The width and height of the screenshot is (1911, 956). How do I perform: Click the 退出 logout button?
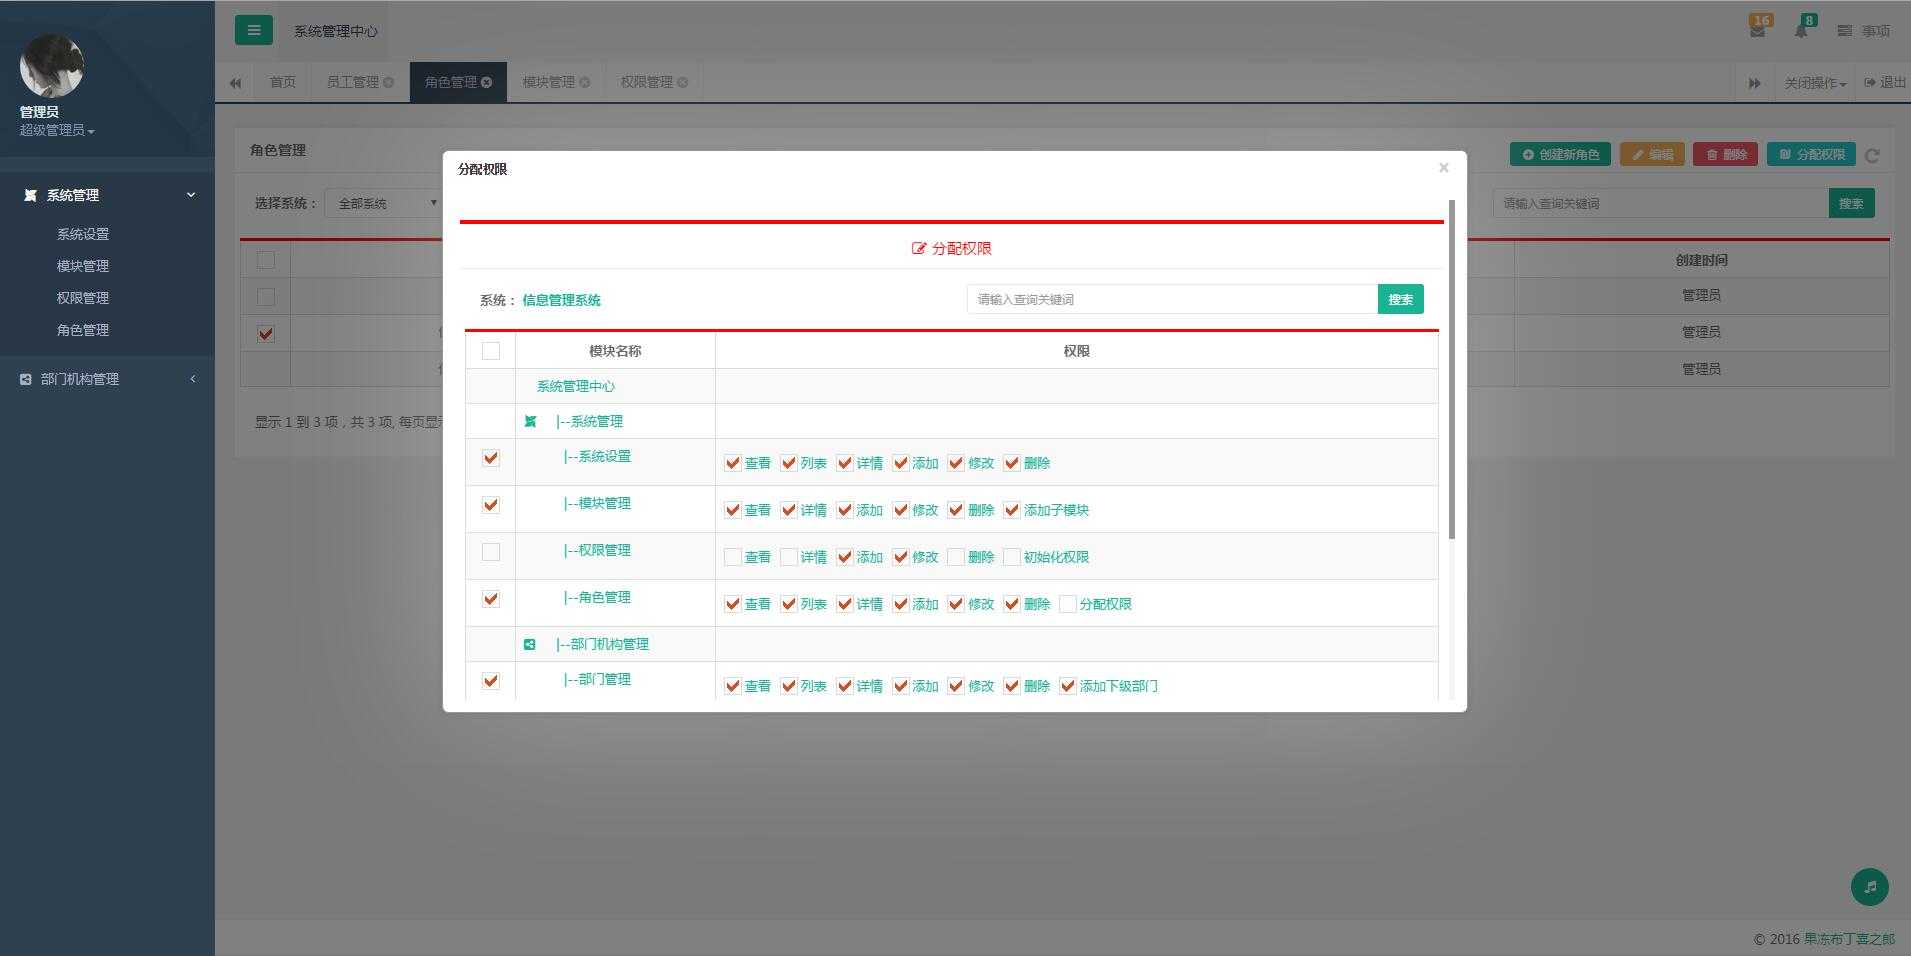point(1885,83)
